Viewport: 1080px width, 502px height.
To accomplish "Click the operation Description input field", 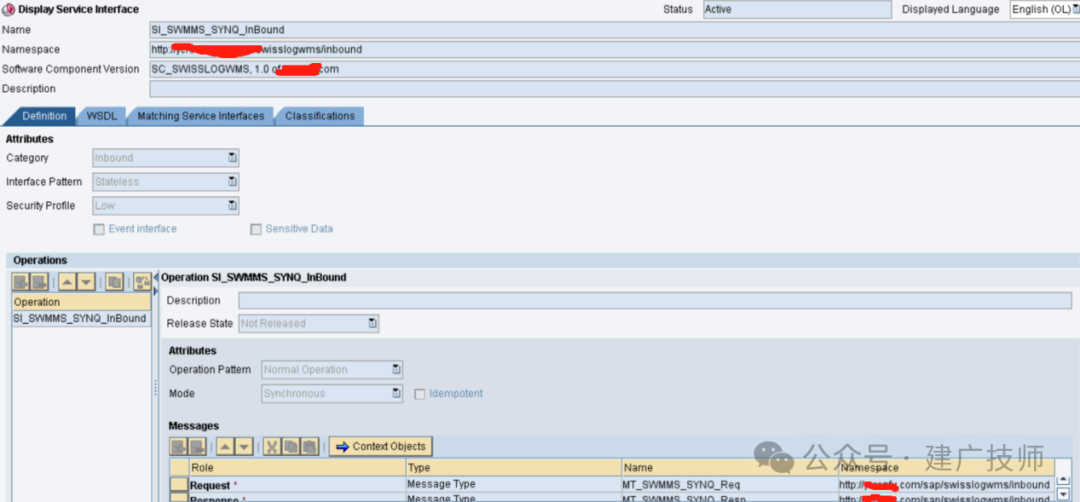I will point(655,301).
